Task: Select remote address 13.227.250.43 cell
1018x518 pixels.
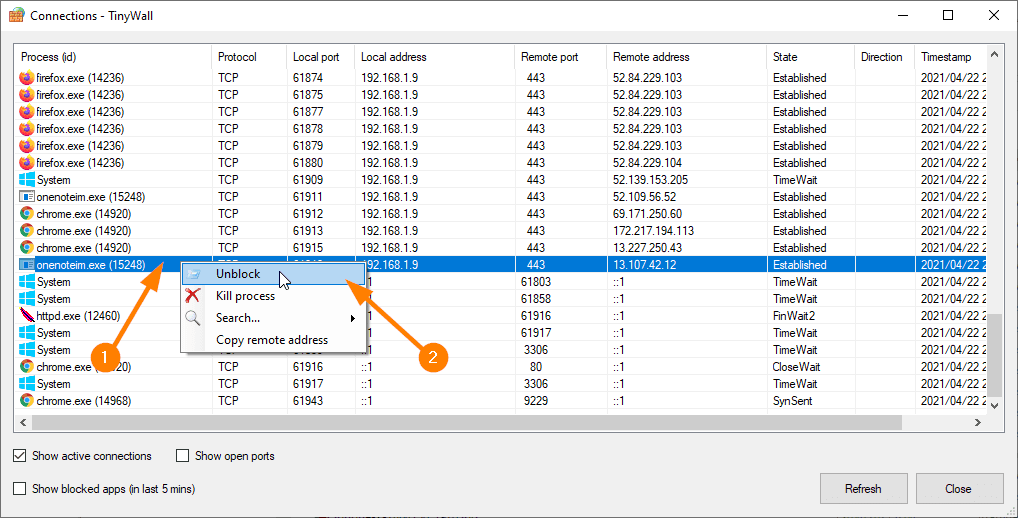Action: 647,247
